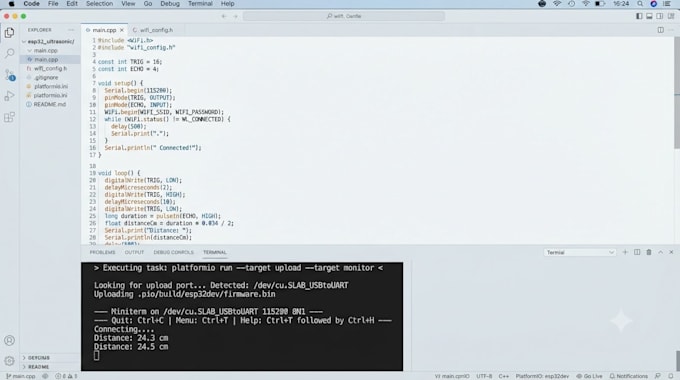Toggle the bottom panel layout button
This screenshot has height=380, width=680.
(649, 16)
